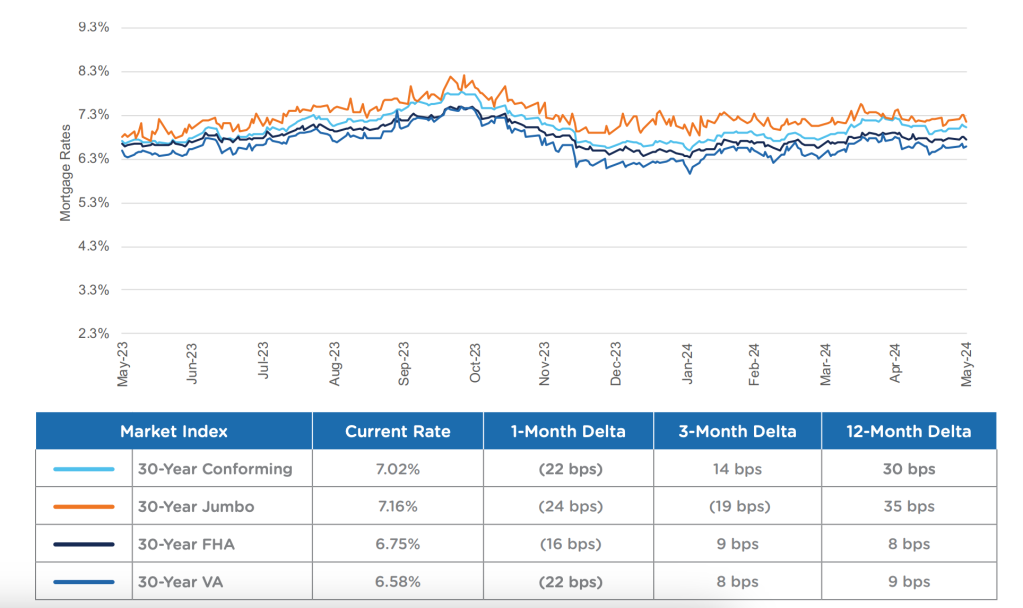Viewport: 1023px width, 608px height.
Task: Select the 30-Year Conforming row label
Action: pos(215,469)
